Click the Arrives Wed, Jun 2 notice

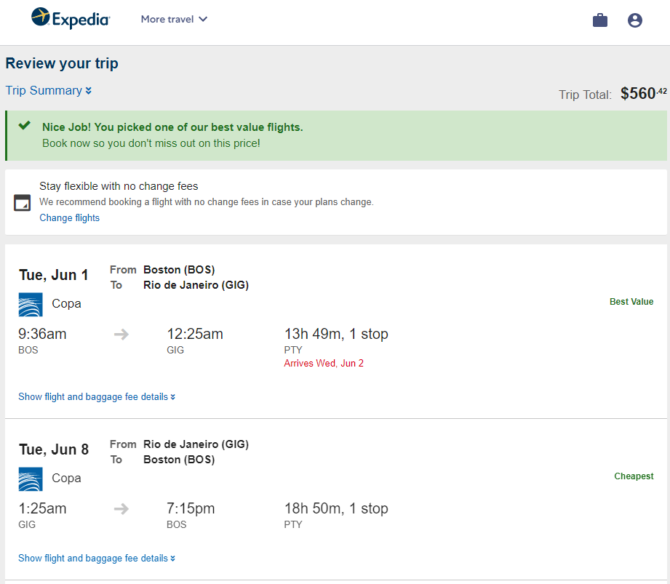323,363
